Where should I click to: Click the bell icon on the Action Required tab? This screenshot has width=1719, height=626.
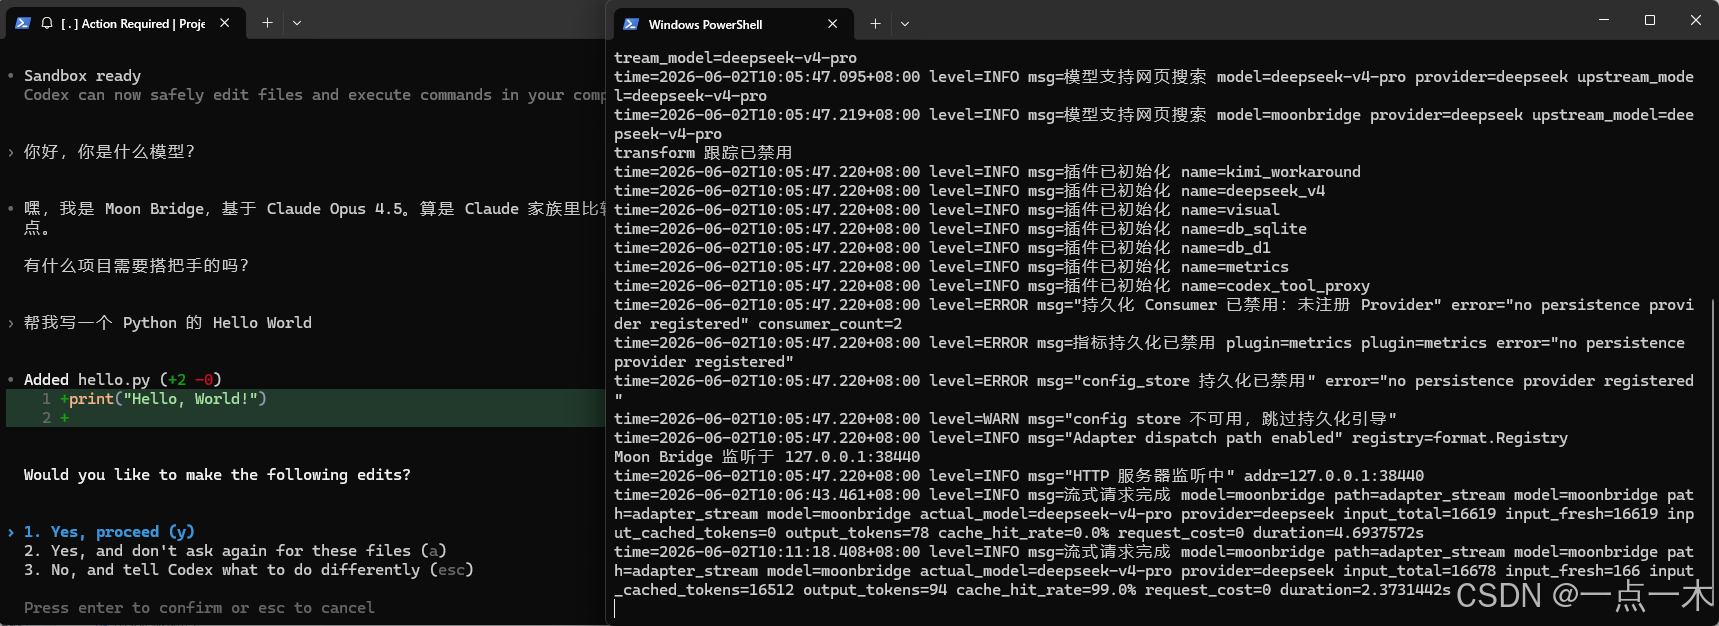[x=46, y=23]
